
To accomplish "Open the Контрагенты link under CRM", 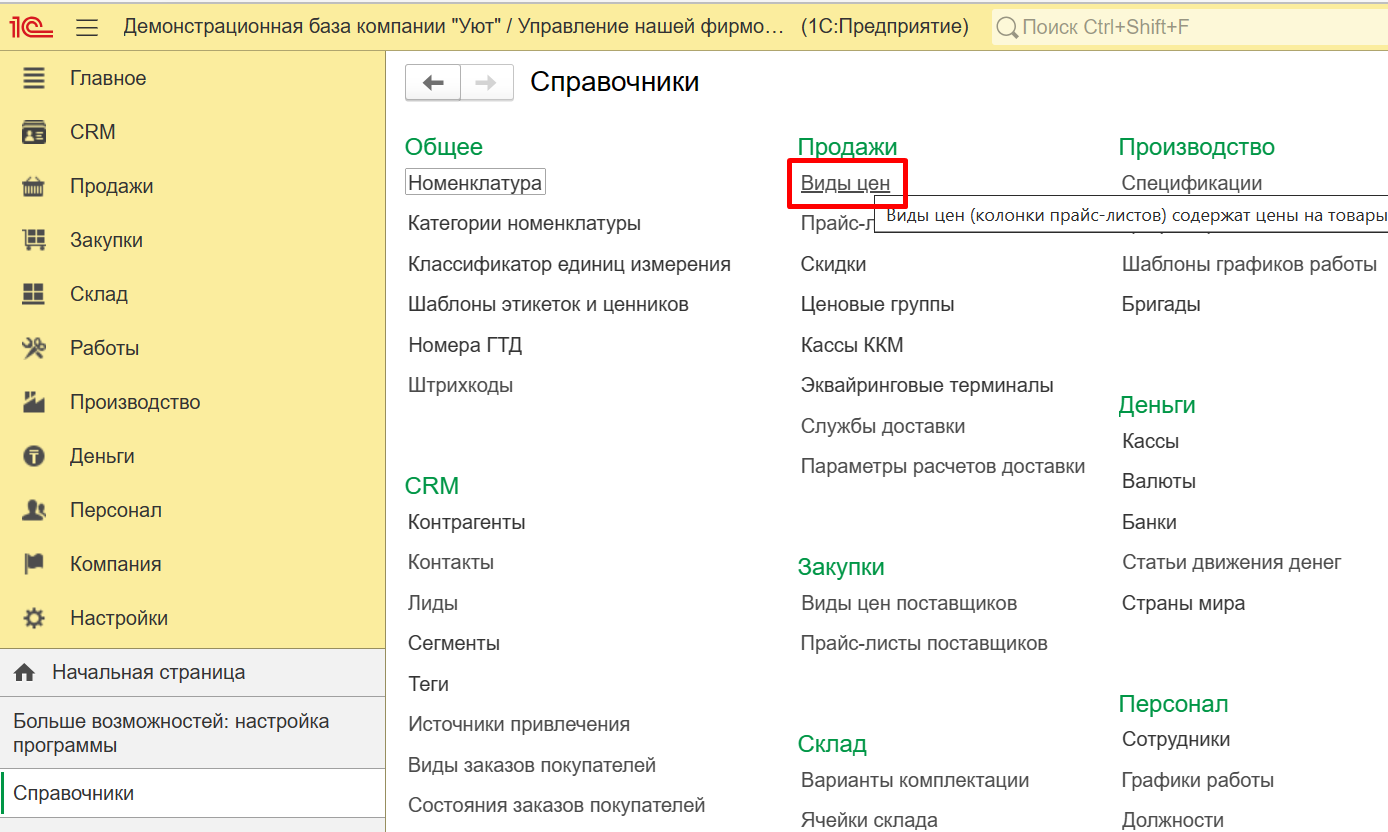I will coord(466,522).
